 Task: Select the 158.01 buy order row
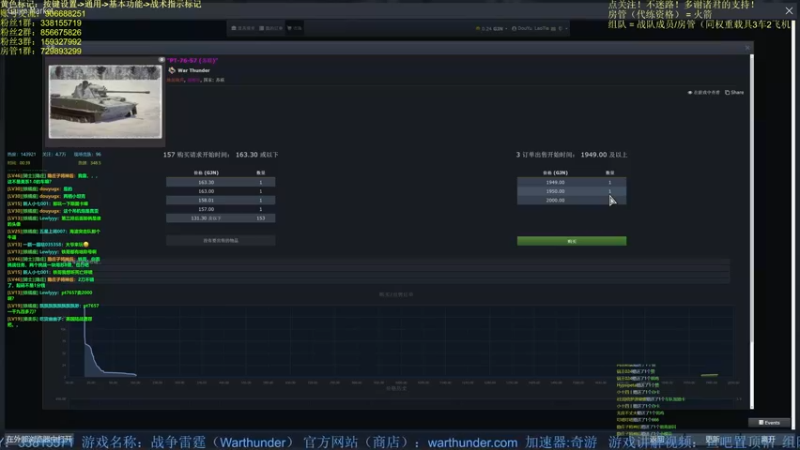click(x=220, y=200)
